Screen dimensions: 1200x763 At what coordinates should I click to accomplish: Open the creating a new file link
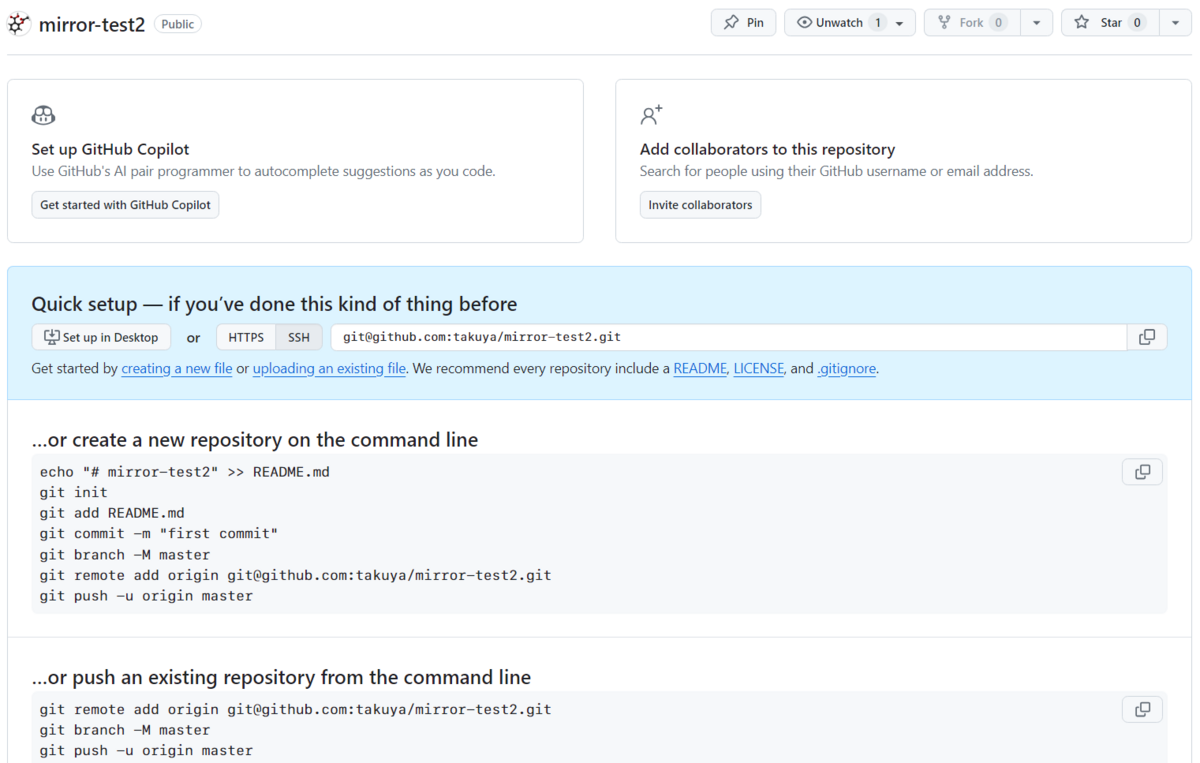pos(177,369)
